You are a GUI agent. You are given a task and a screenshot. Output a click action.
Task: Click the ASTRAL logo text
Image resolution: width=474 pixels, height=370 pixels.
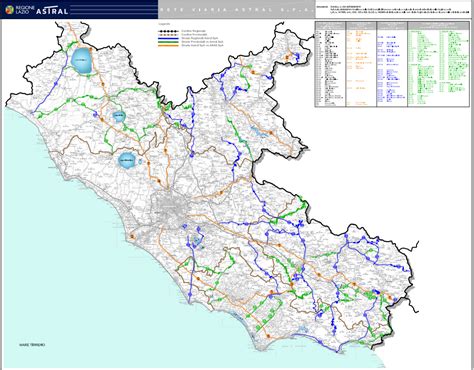coord(52,11)
